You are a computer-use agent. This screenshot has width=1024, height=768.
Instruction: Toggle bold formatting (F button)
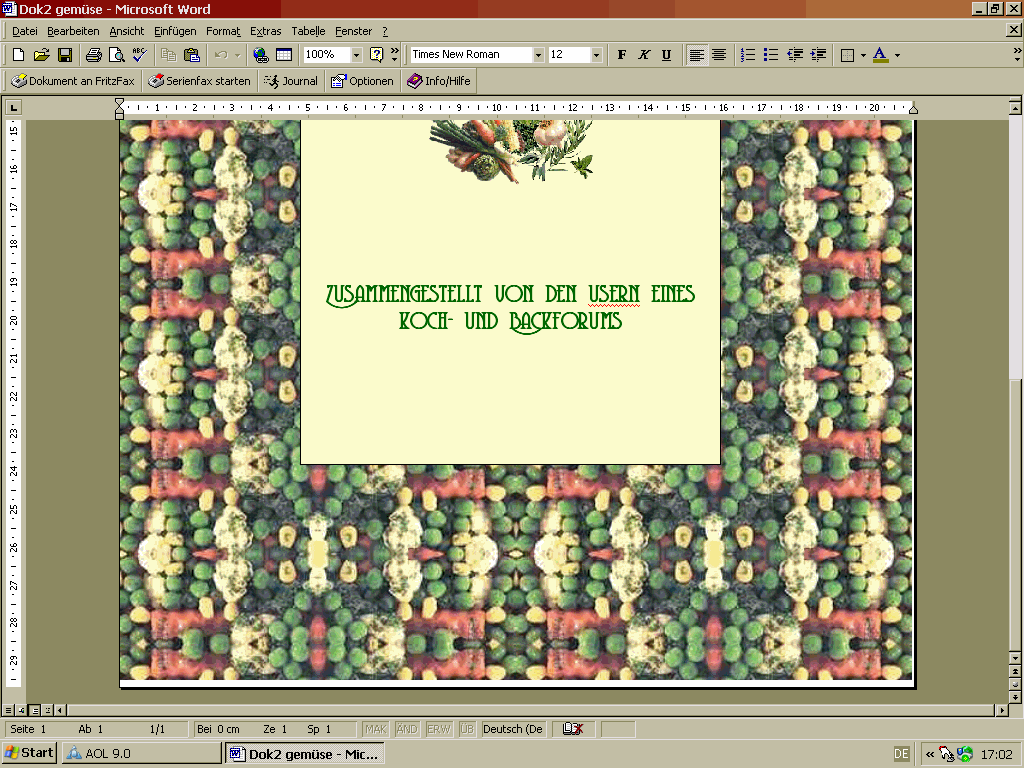[622, 55]
